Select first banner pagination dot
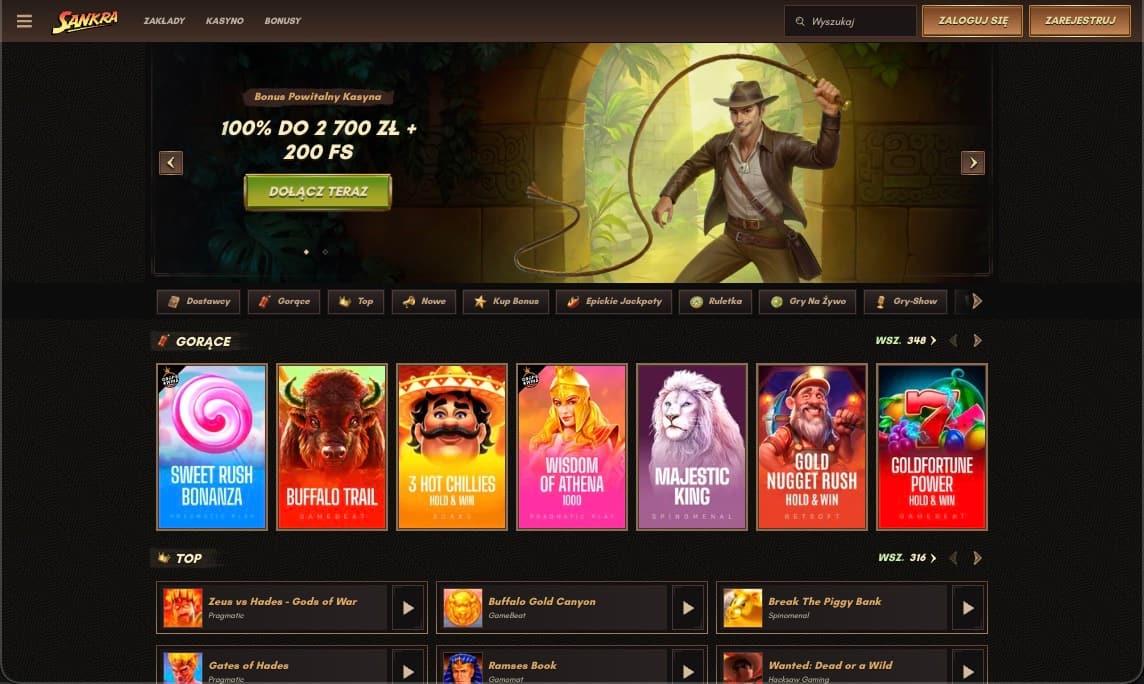Image resolution: width=1144 pixels, height=684 pixels. (x=306, y=252)
